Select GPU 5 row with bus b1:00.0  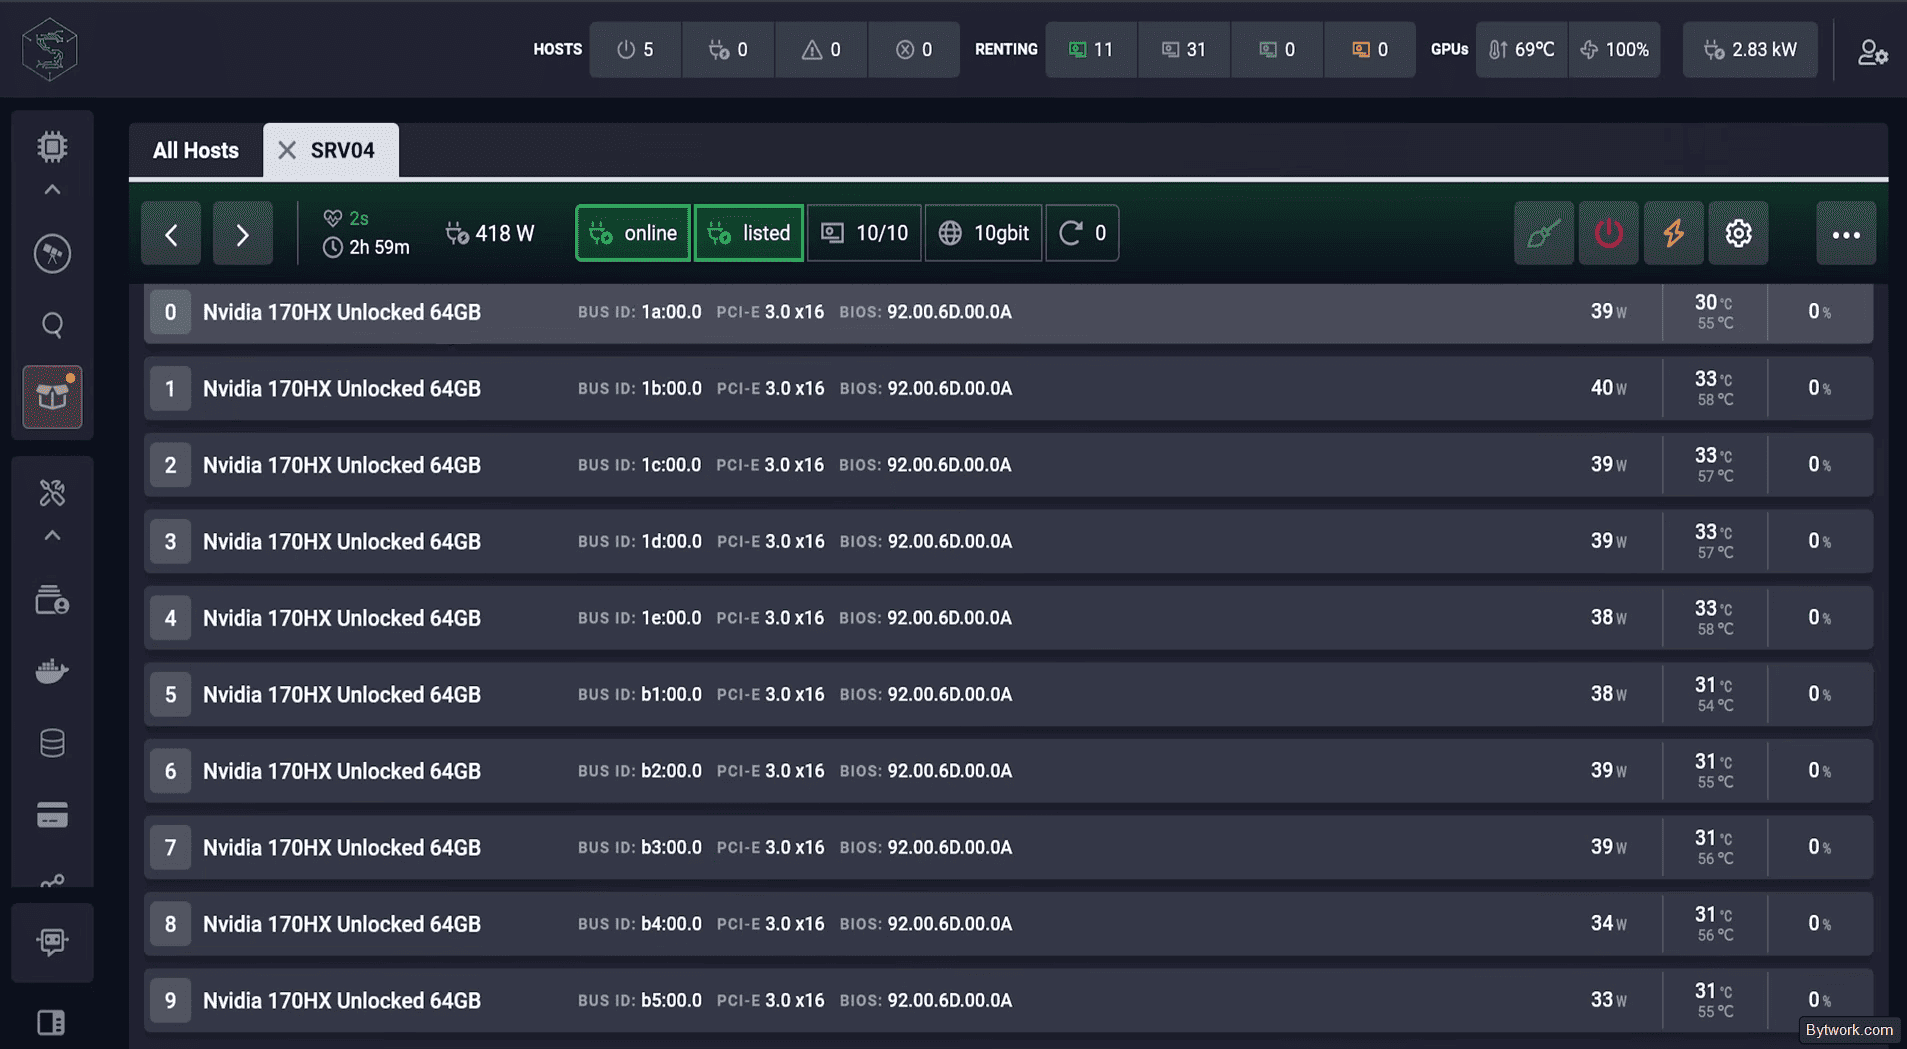pyautogui.click(x=1008, y=694)
